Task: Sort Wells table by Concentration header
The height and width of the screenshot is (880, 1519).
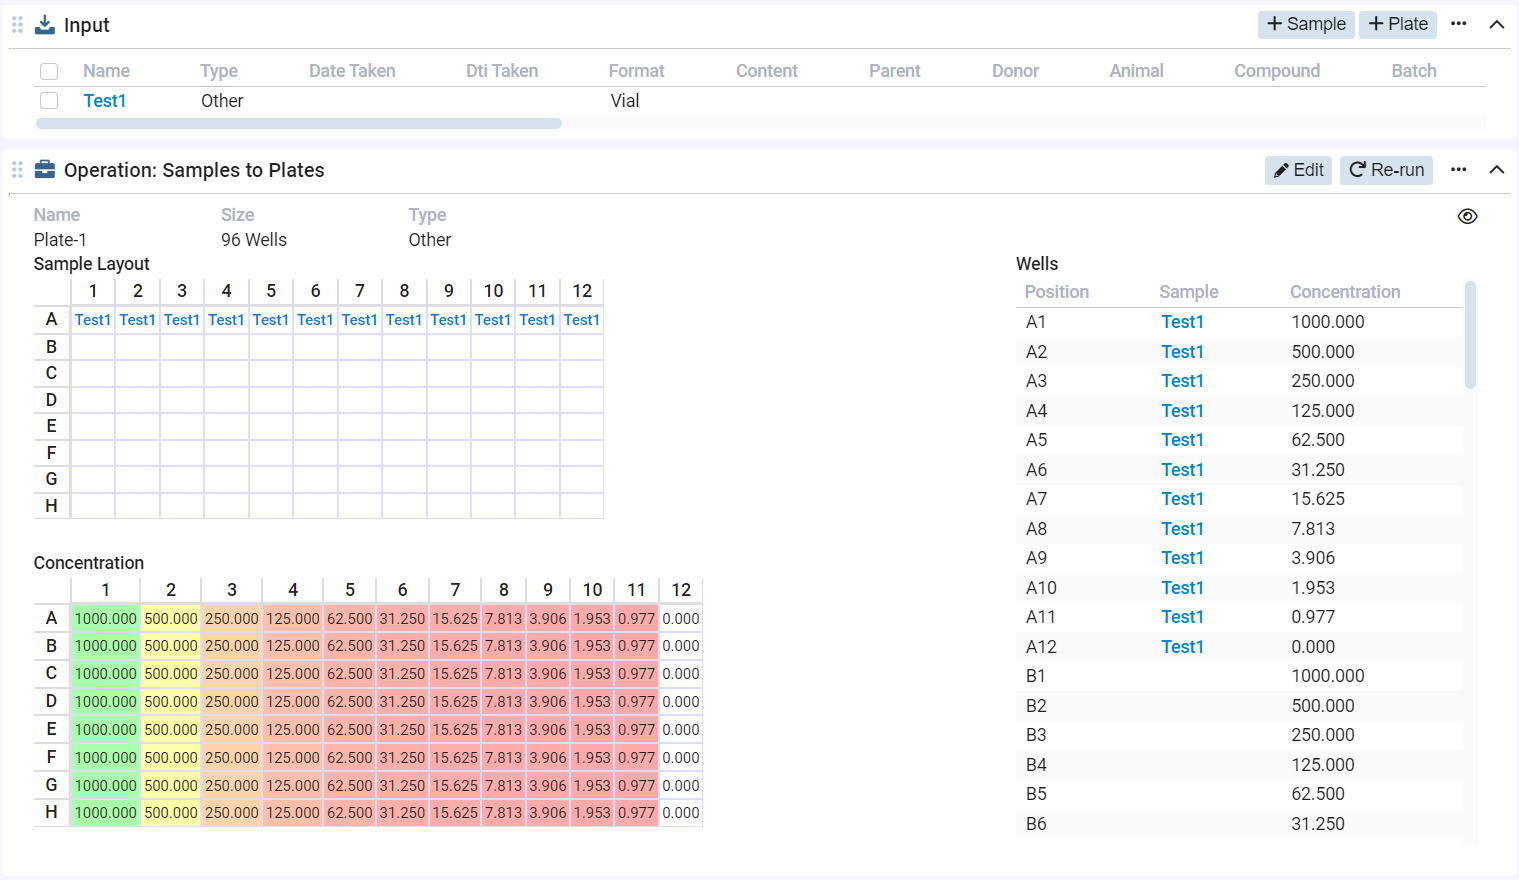Action: (1344, 292)
